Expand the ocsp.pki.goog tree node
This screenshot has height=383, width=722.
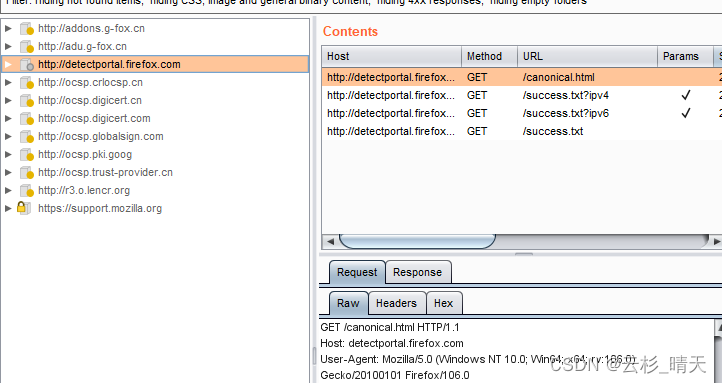[8, 154]
